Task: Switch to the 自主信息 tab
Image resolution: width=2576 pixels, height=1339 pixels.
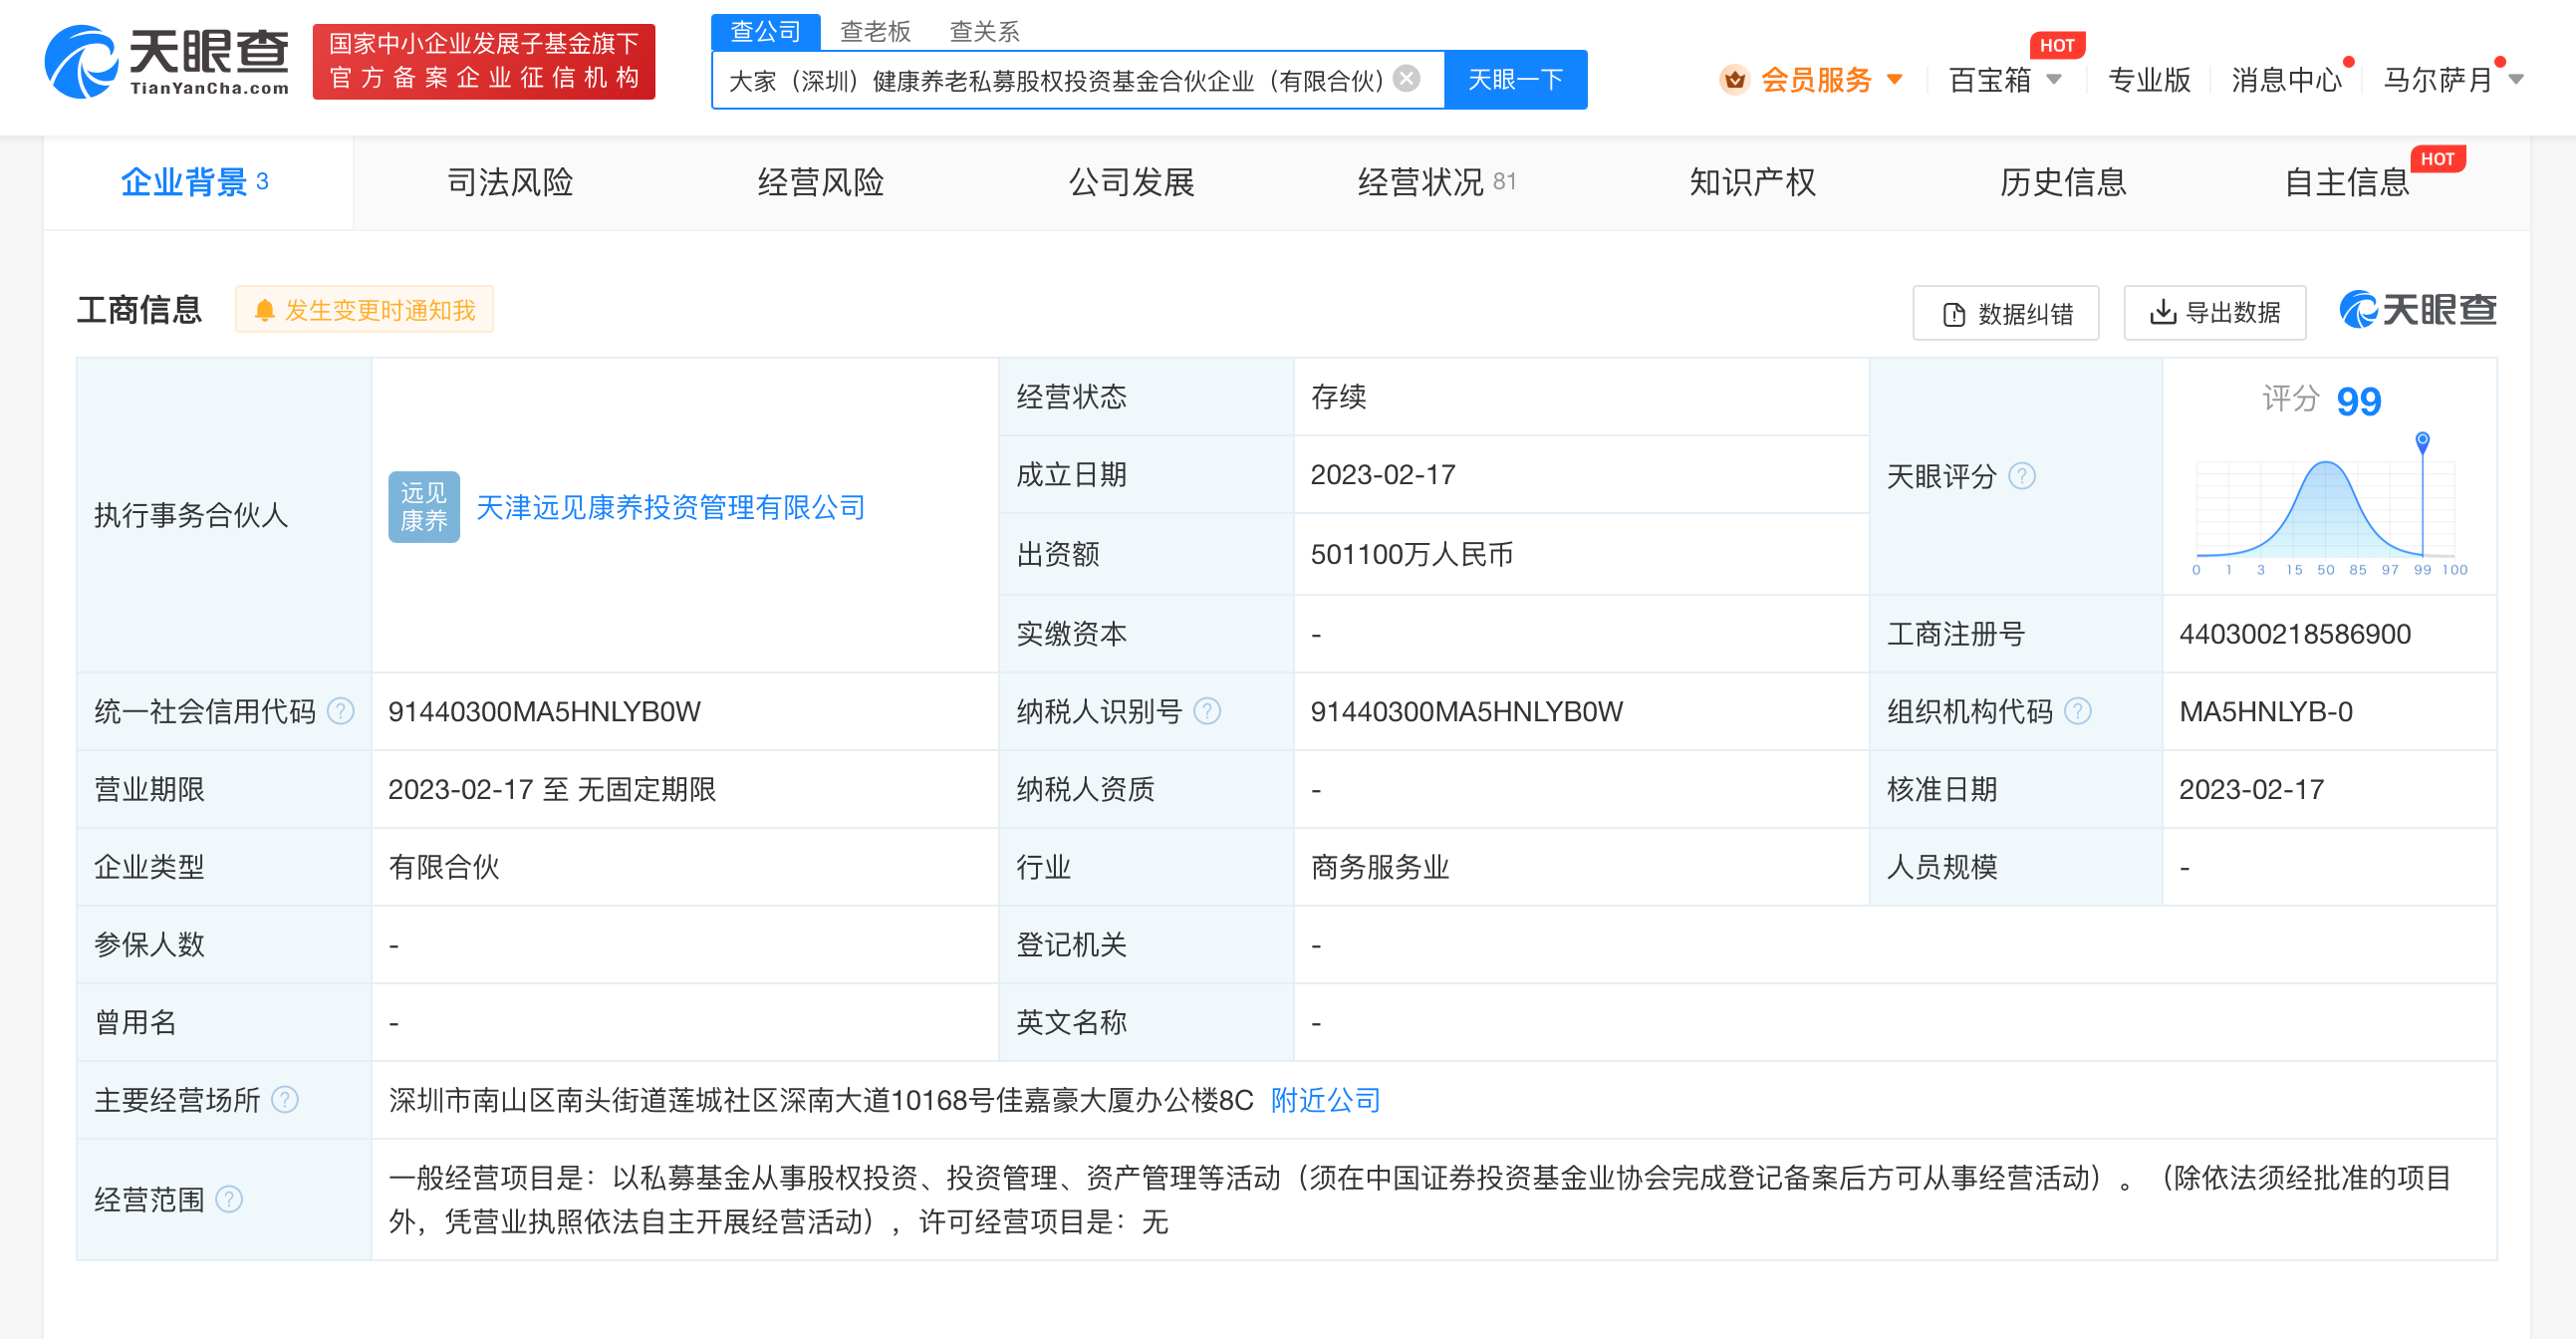Action: coord(2347,182)
